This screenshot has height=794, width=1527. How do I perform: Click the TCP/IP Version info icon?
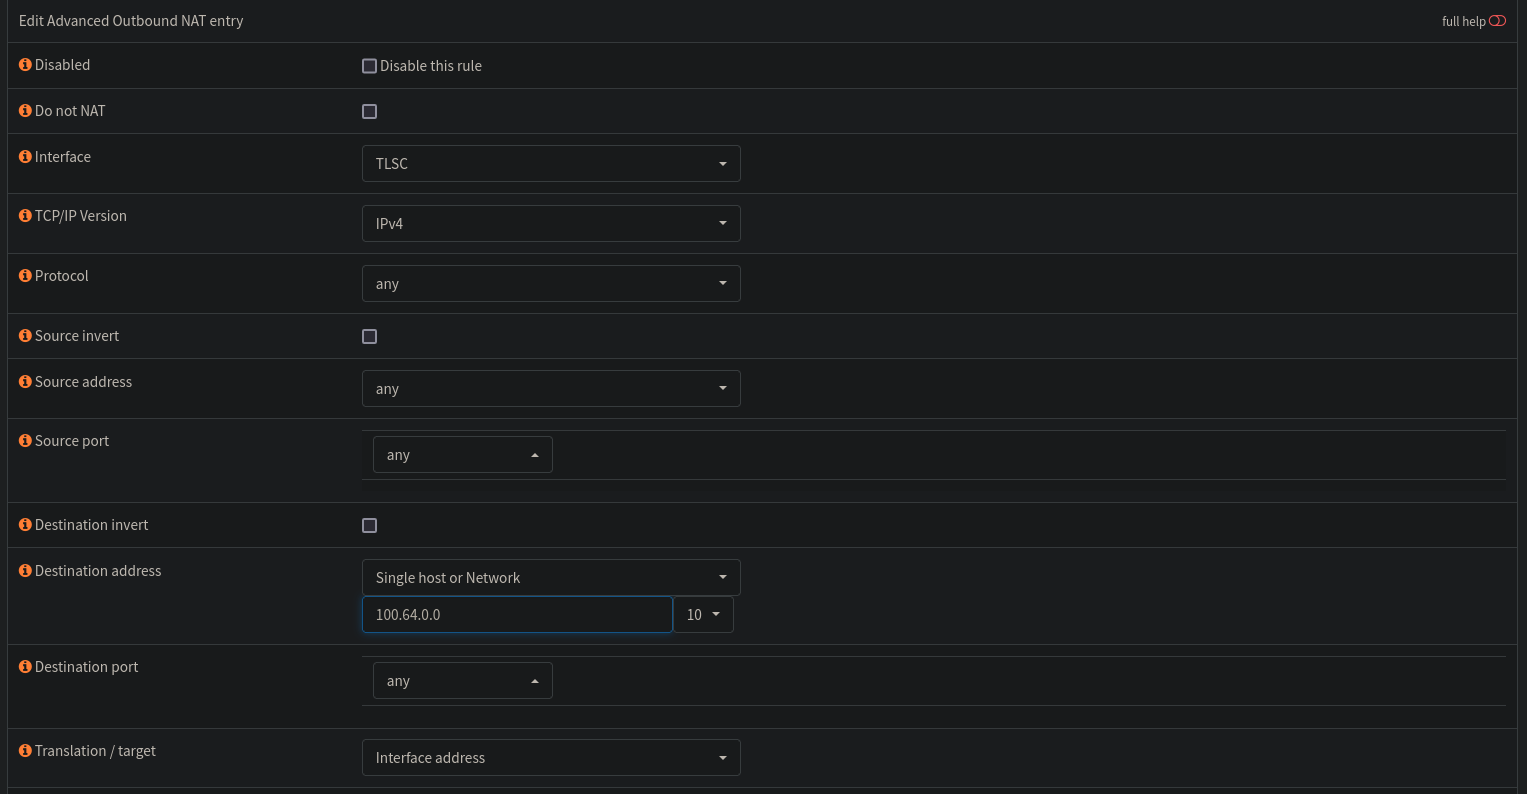[26, 216]
